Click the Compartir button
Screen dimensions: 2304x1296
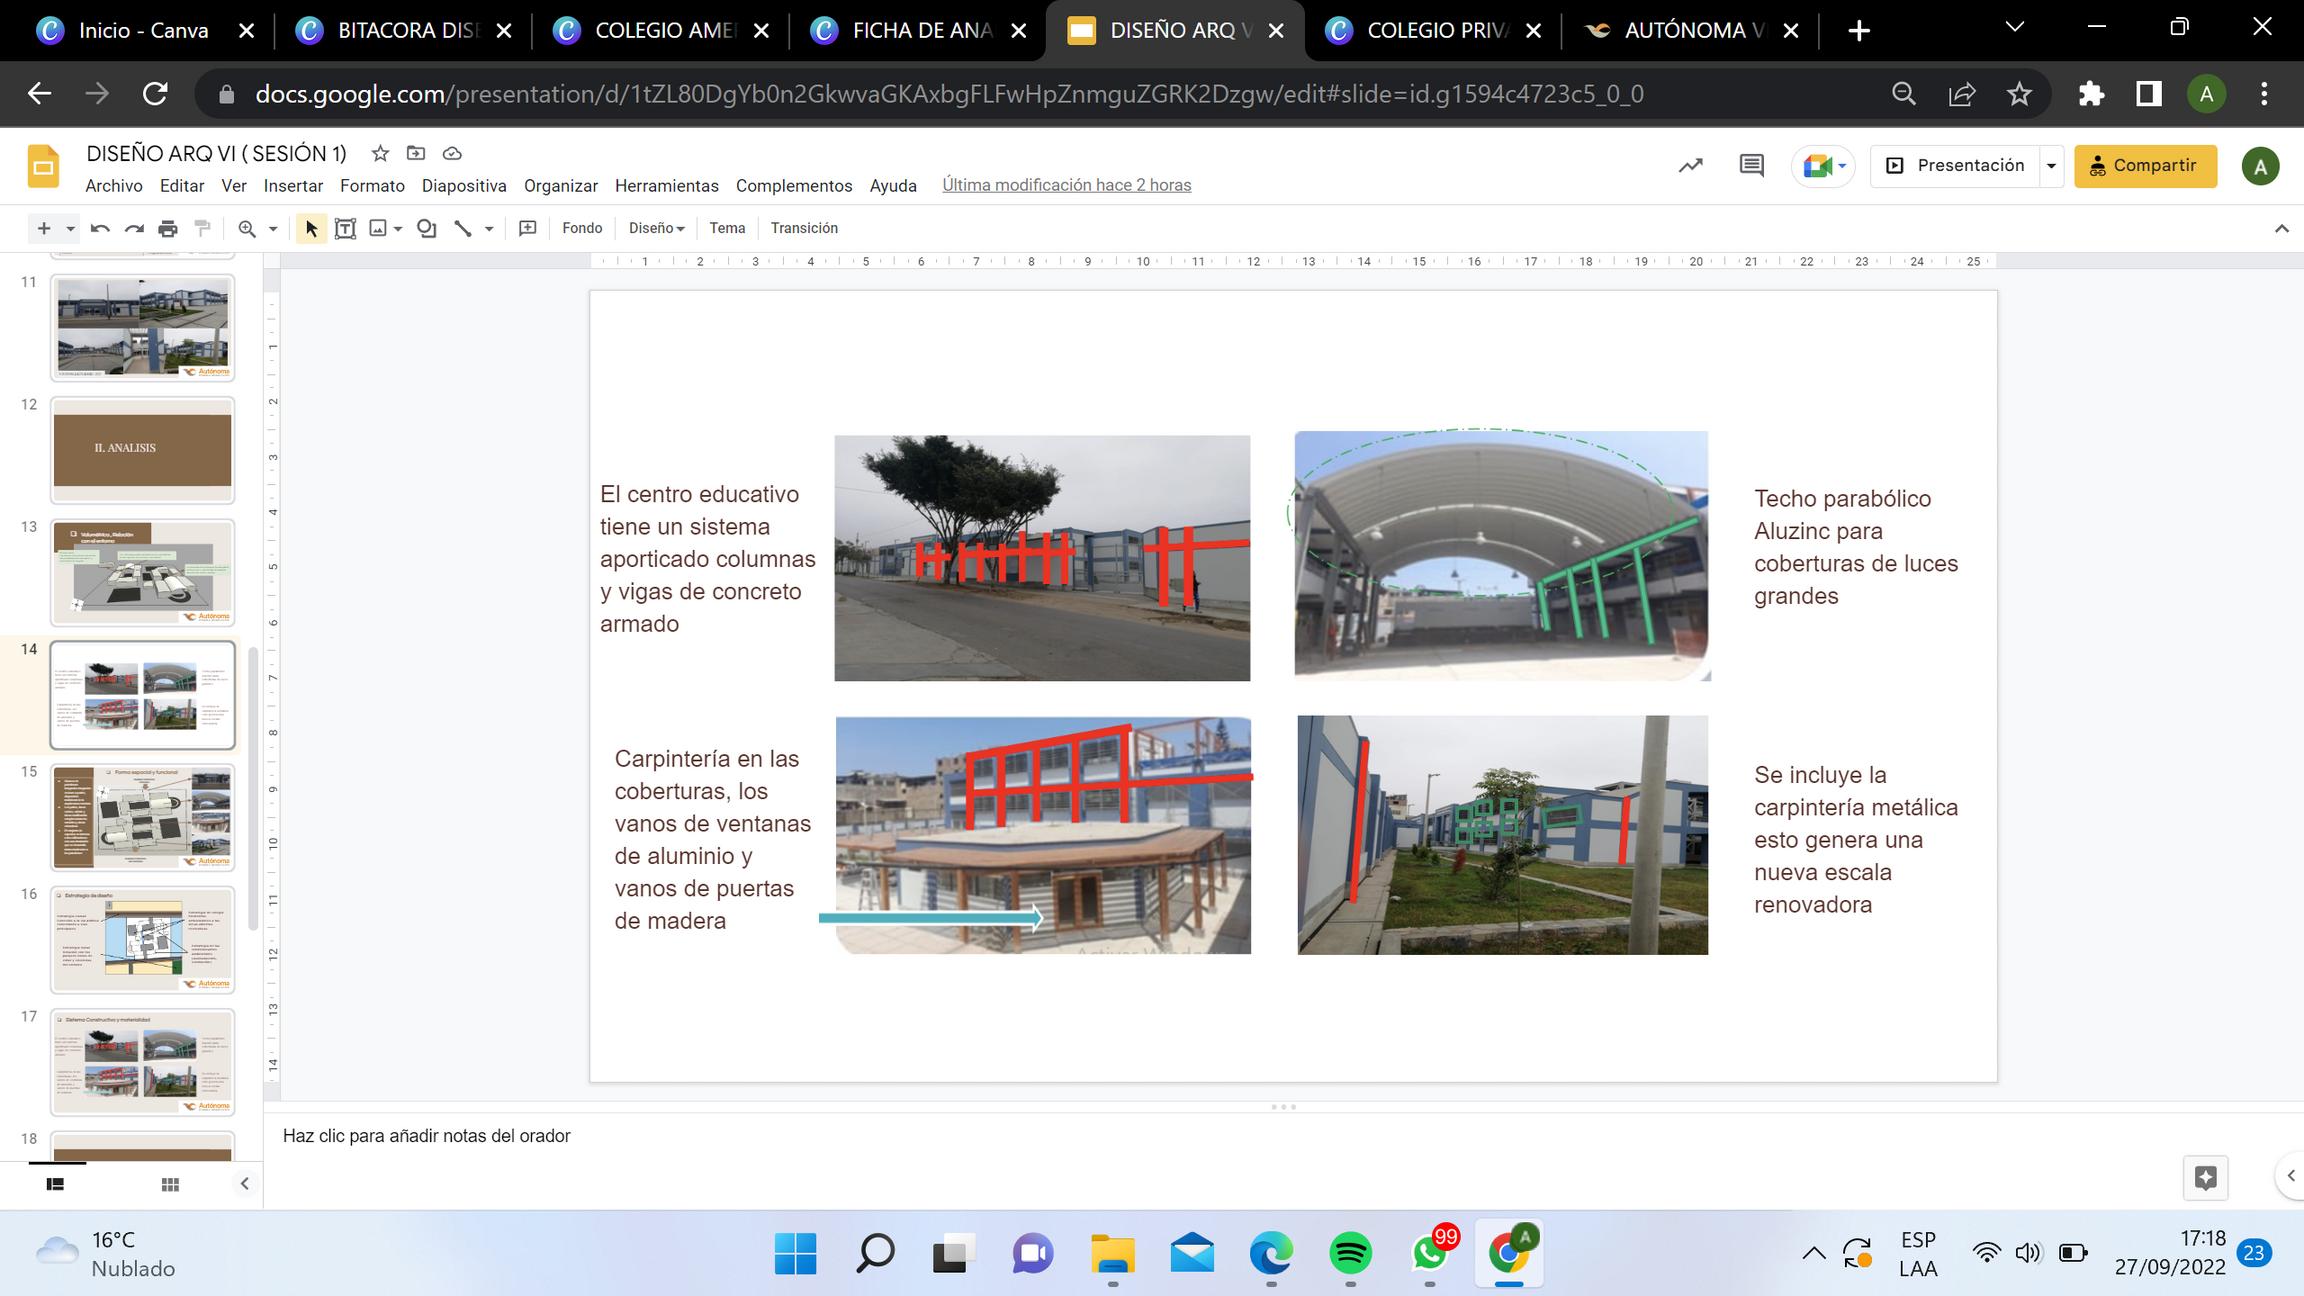coord(2145,166)
